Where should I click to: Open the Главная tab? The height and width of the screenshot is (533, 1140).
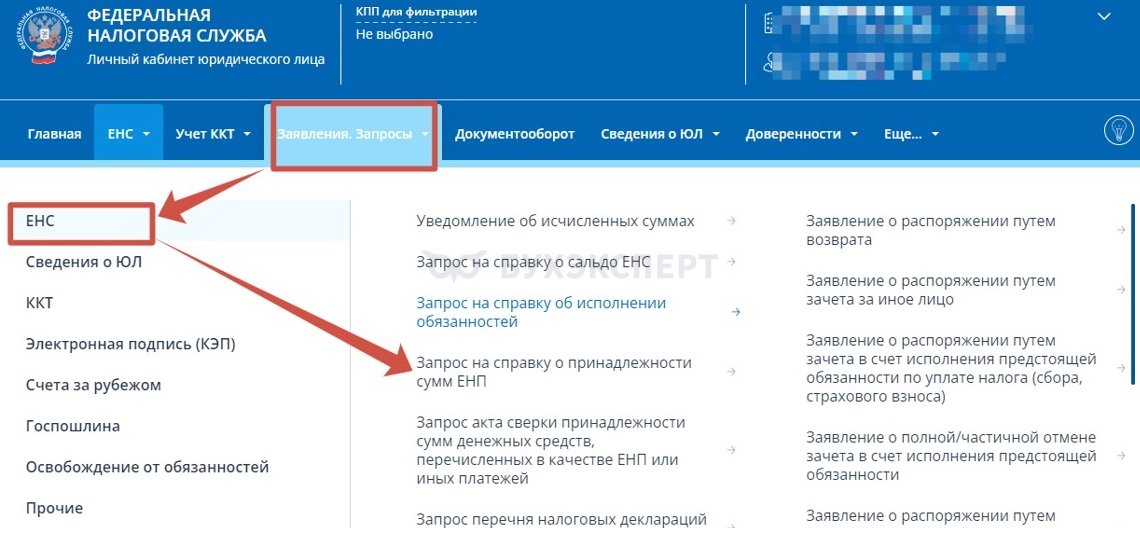pyautogui.click(x=55, y=134)
